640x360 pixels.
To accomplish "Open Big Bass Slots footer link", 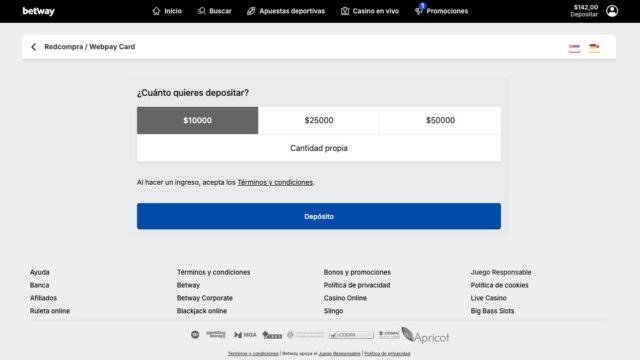I will pyautogui.click(x=492, y=311).
